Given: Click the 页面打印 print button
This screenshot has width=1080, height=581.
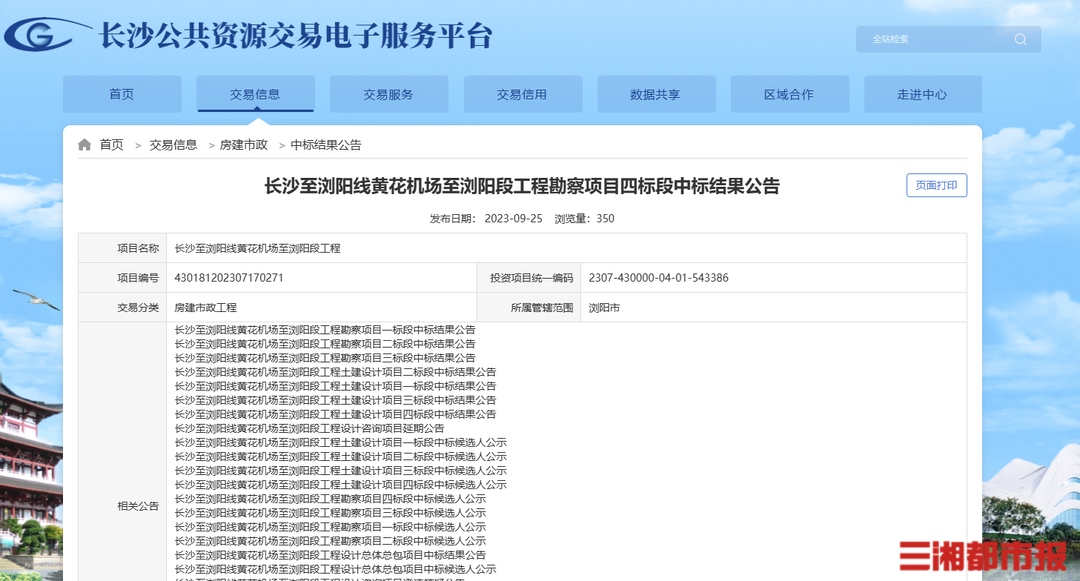Looking at the screenshot, I should point(936,185).
